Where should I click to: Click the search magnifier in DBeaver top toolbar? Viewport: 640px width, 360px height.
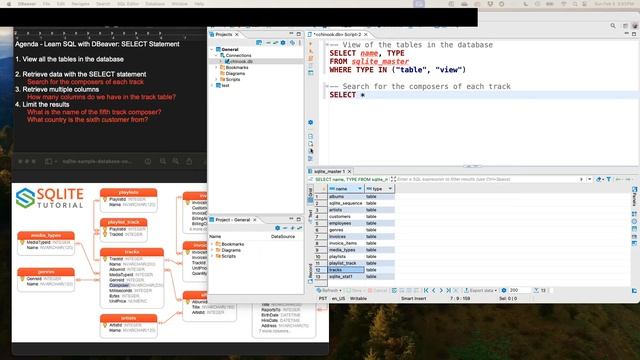(613, 26)
